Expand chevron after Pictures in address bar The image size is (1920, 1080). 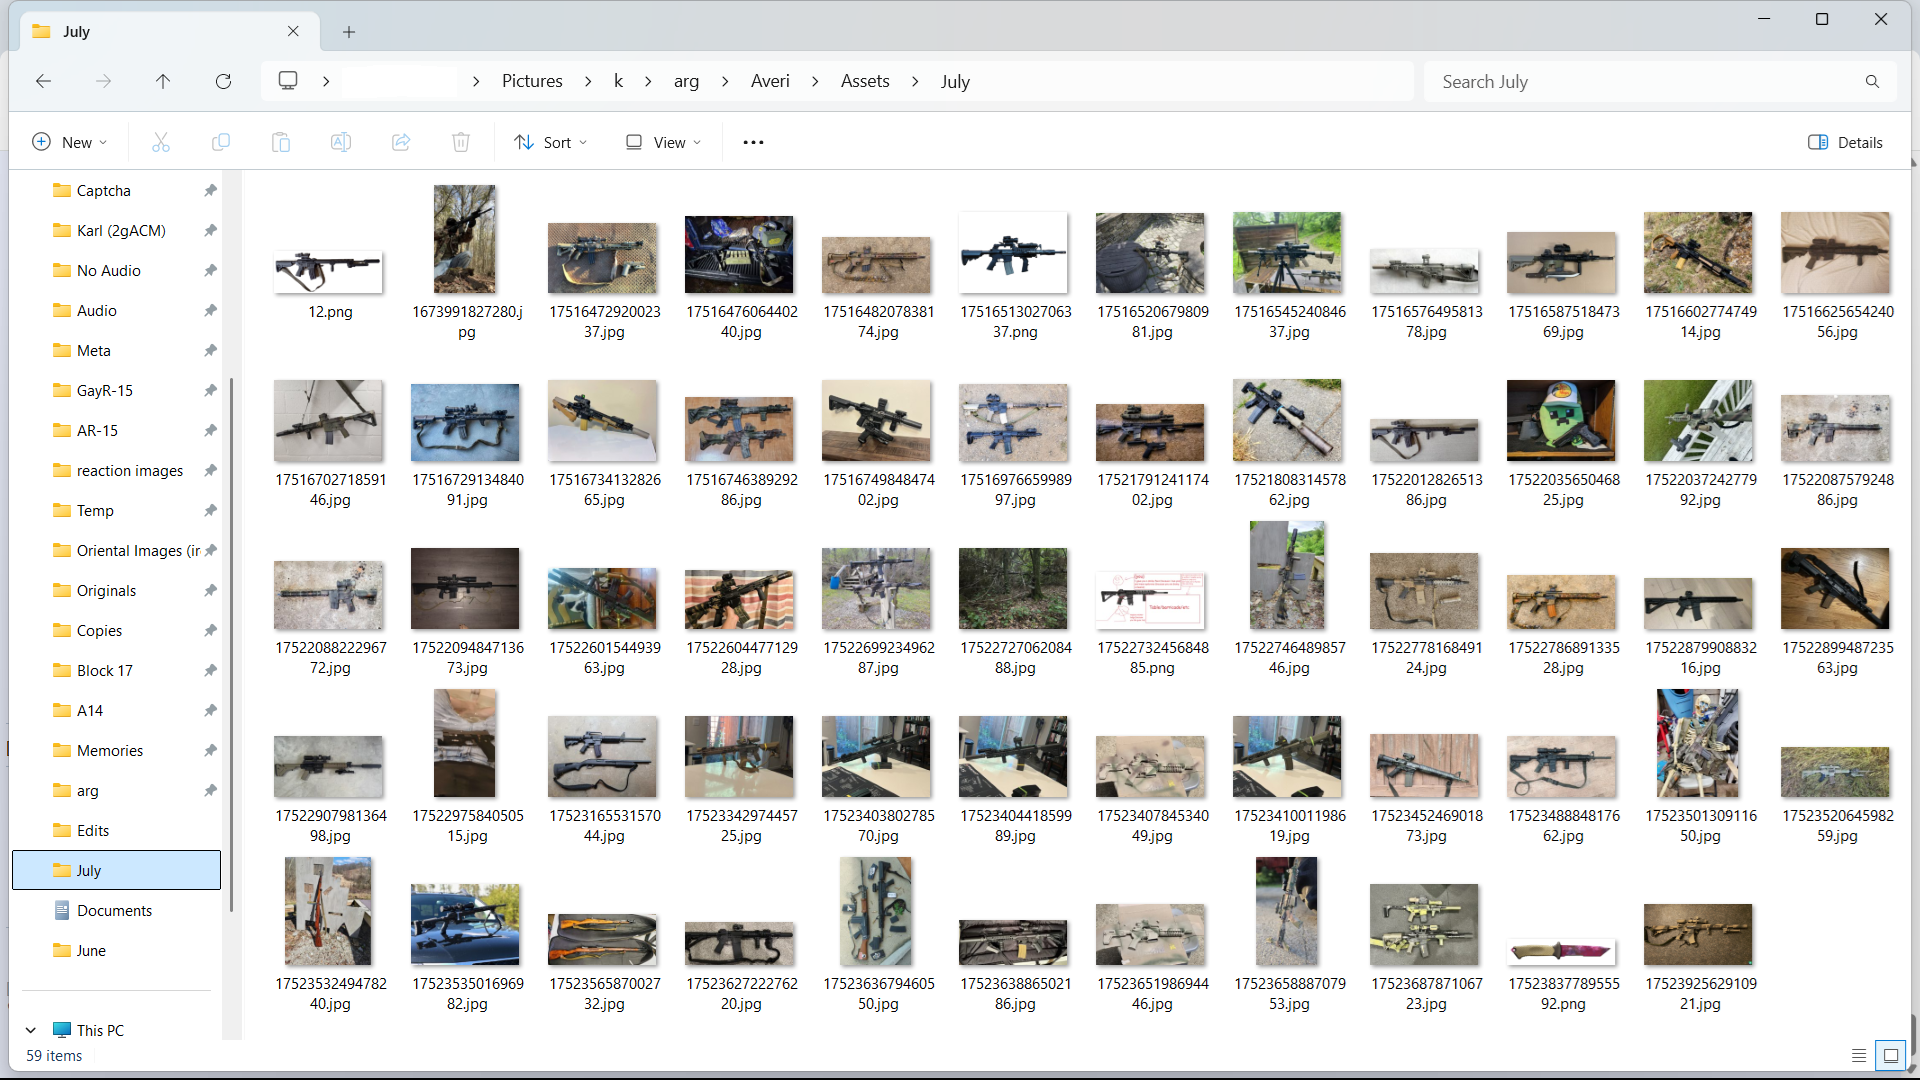[x=588, y=81]
